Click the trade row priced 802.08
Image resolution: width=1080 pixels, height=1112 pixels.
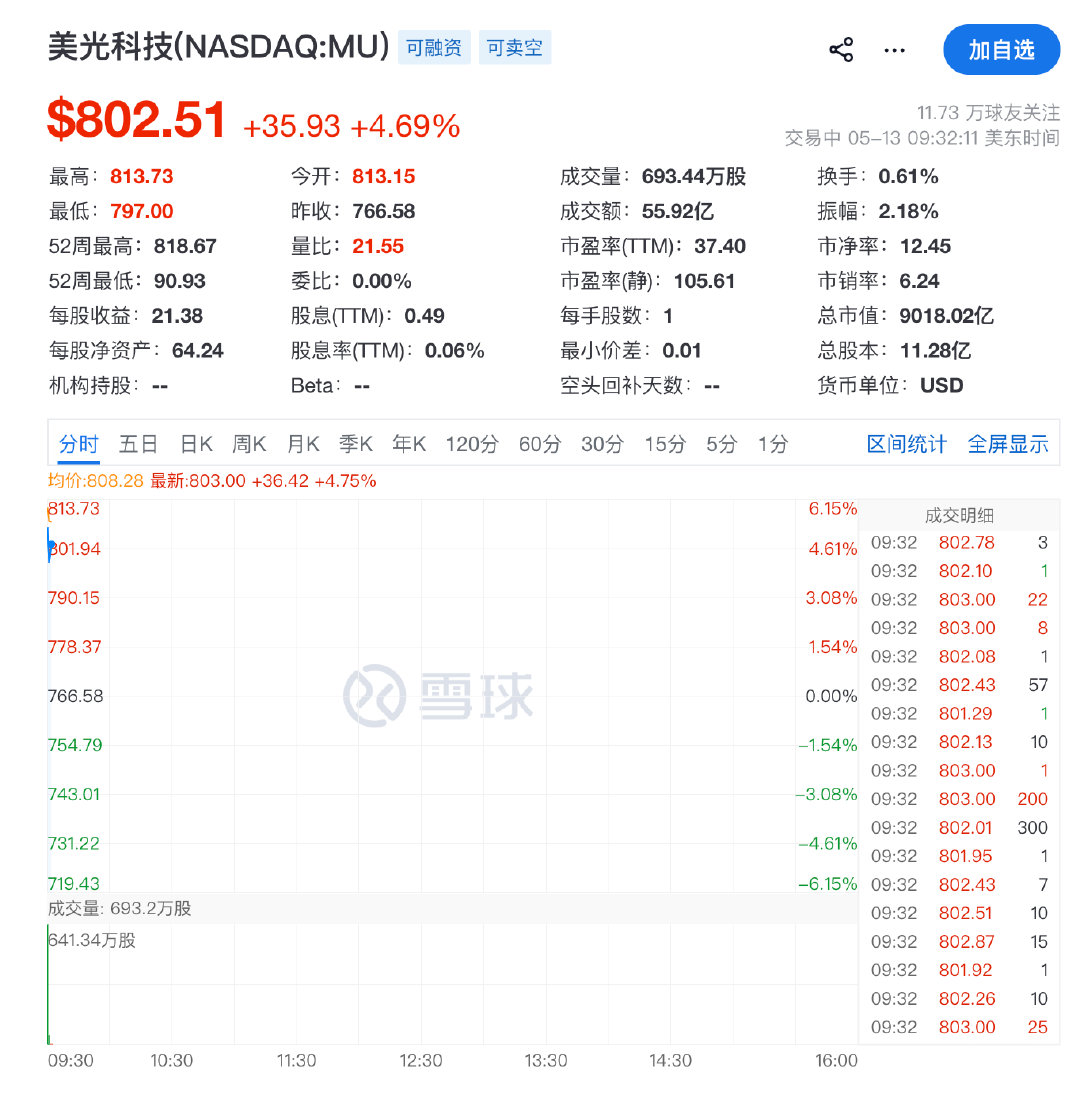click(959, 657)
